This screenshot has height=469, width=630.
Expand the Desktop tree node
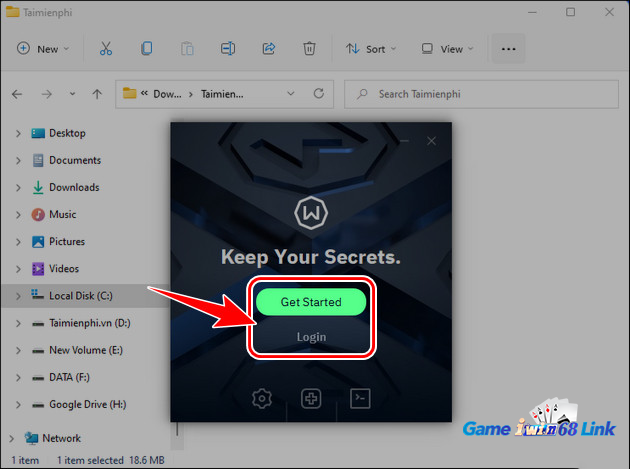point(17,133)
